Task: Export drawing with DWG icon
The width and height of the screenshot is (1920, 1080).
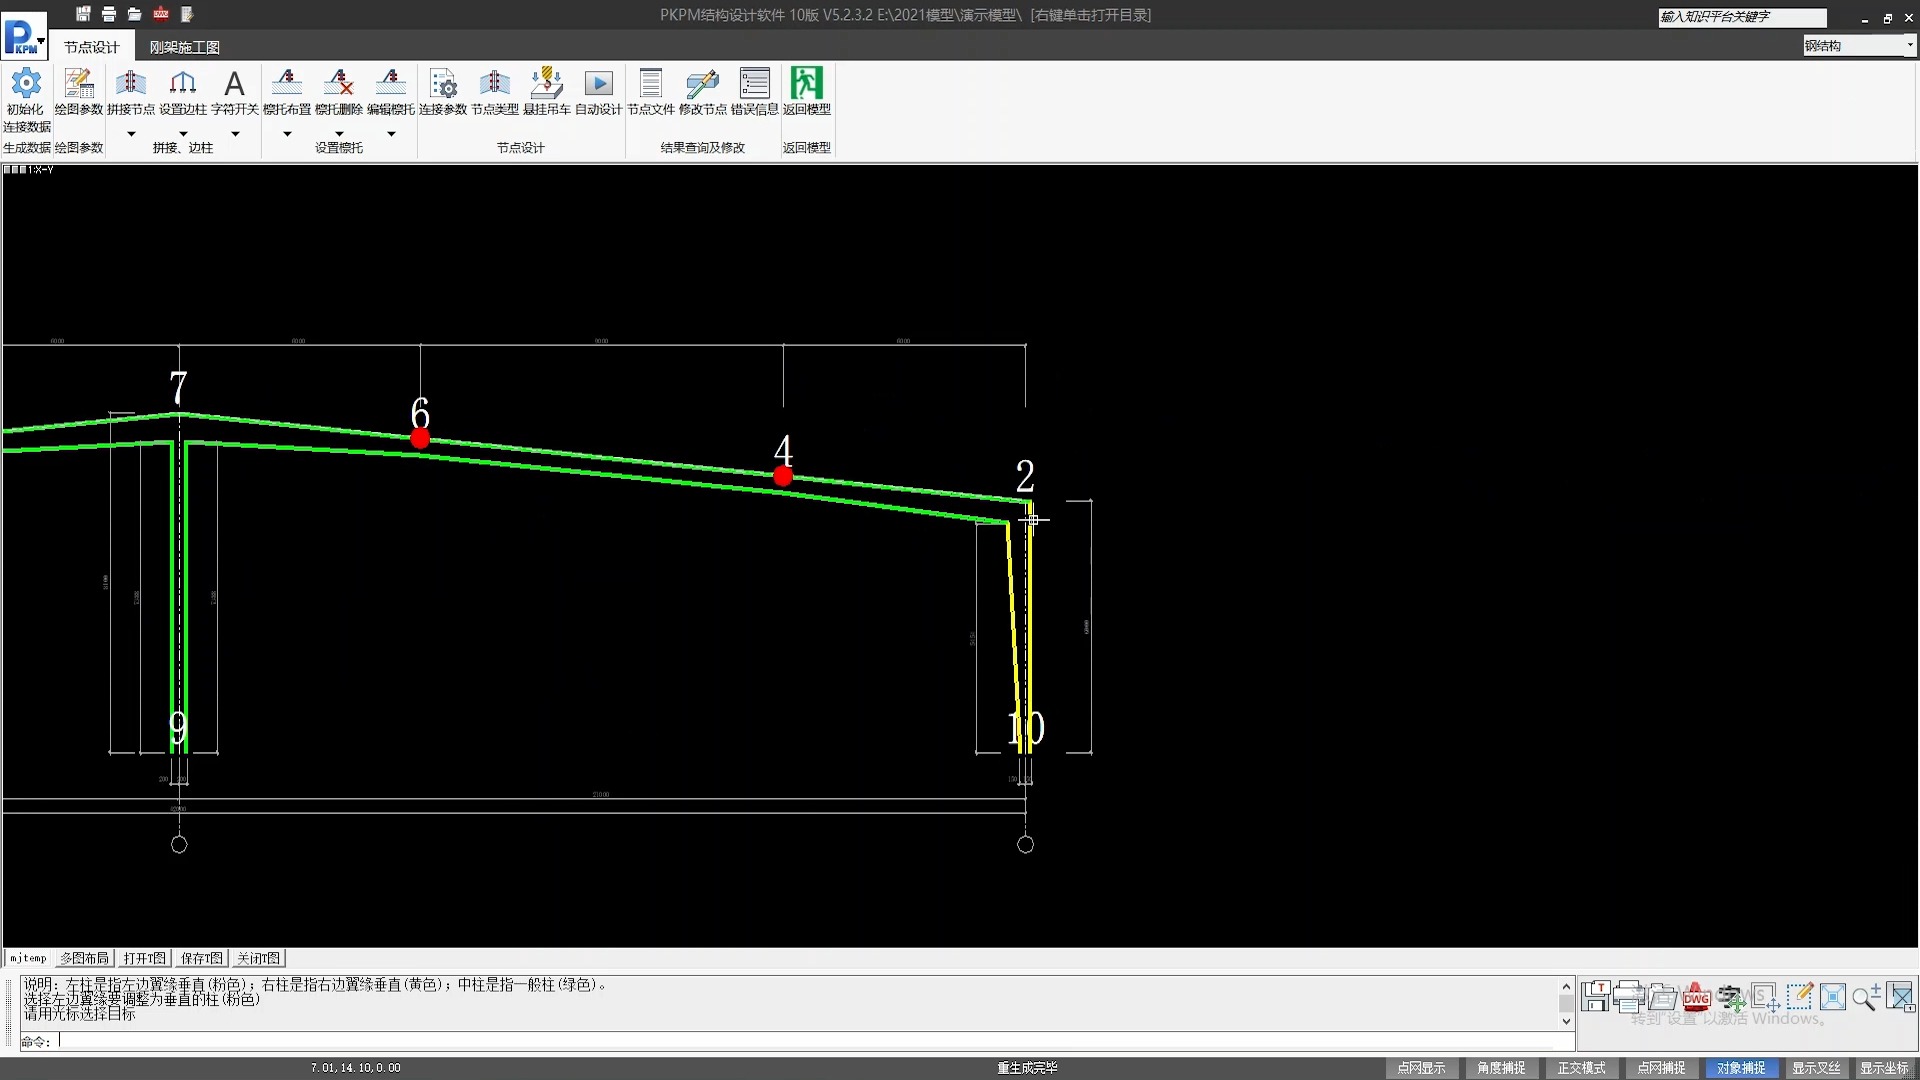Action: (1696, 997)
